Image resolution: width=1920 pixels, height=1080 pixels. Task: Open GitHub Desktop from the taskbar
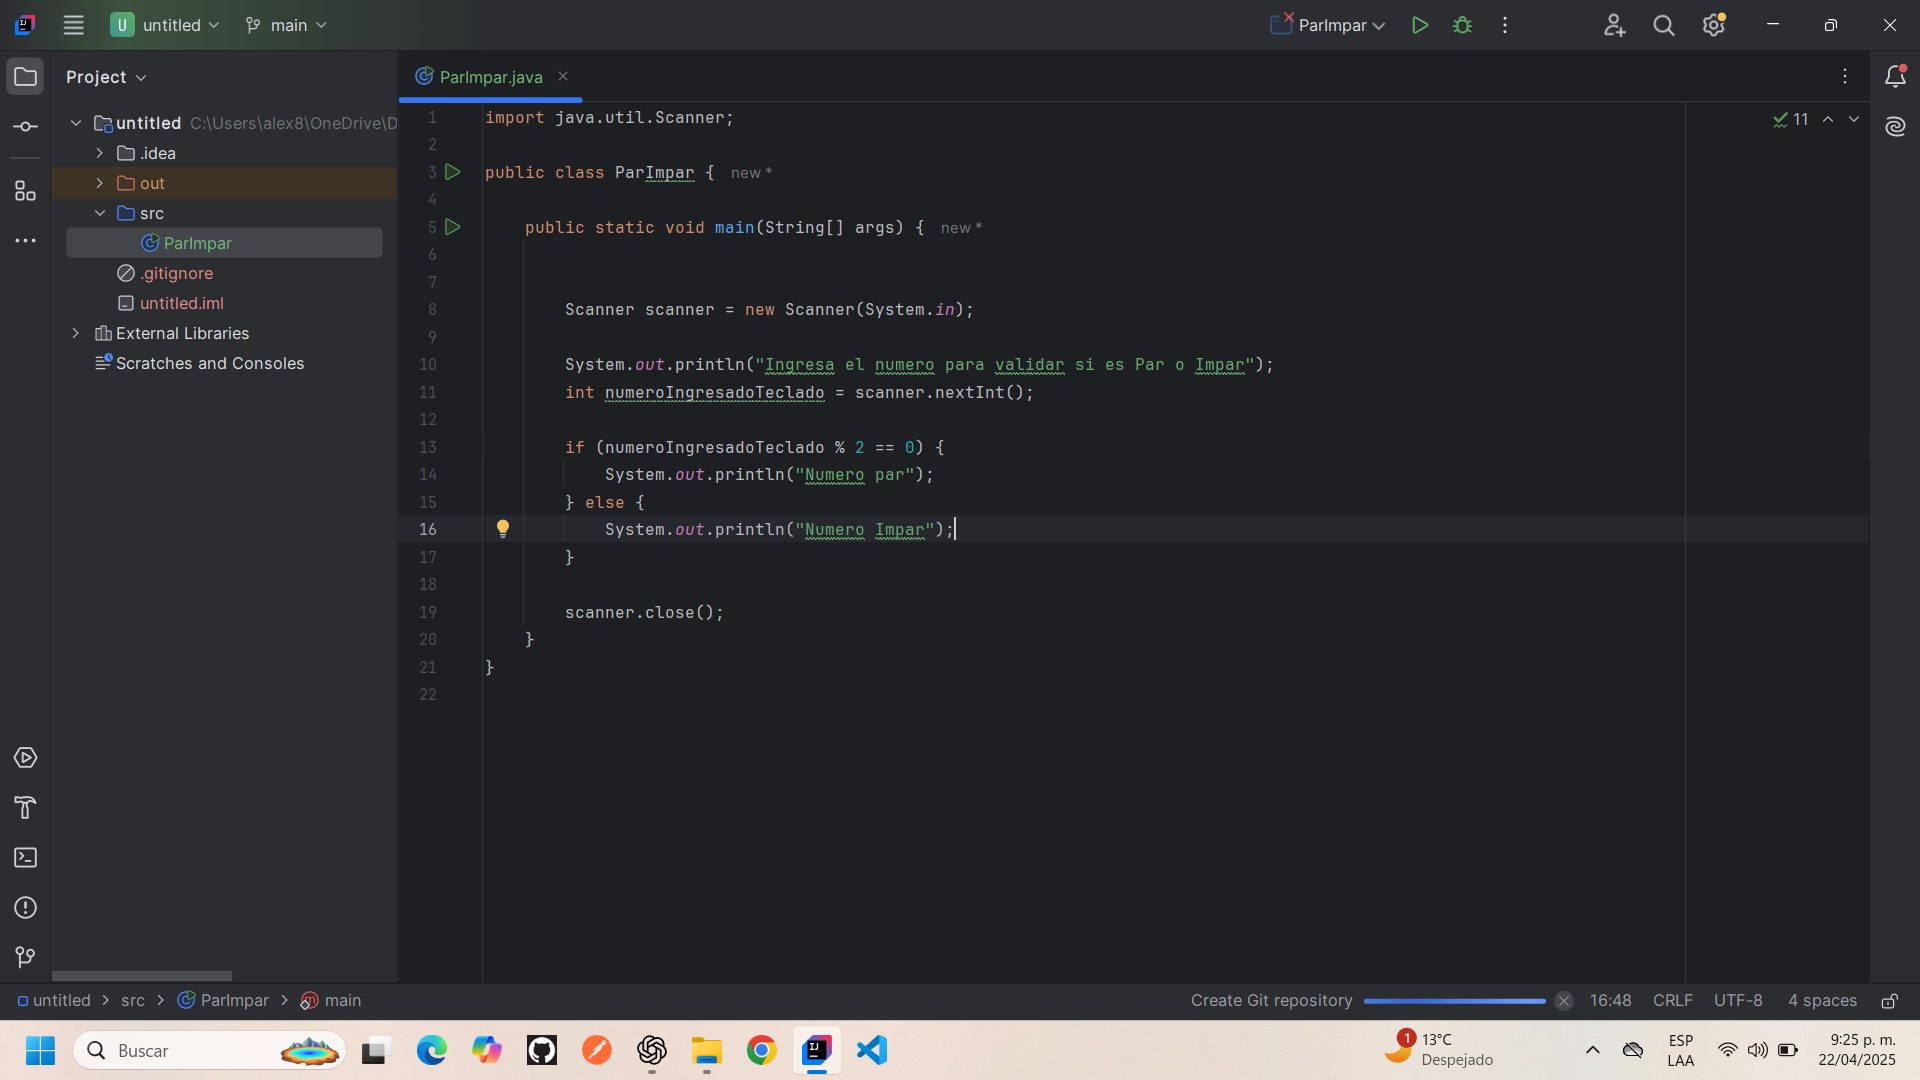[x=541, y=1050]
